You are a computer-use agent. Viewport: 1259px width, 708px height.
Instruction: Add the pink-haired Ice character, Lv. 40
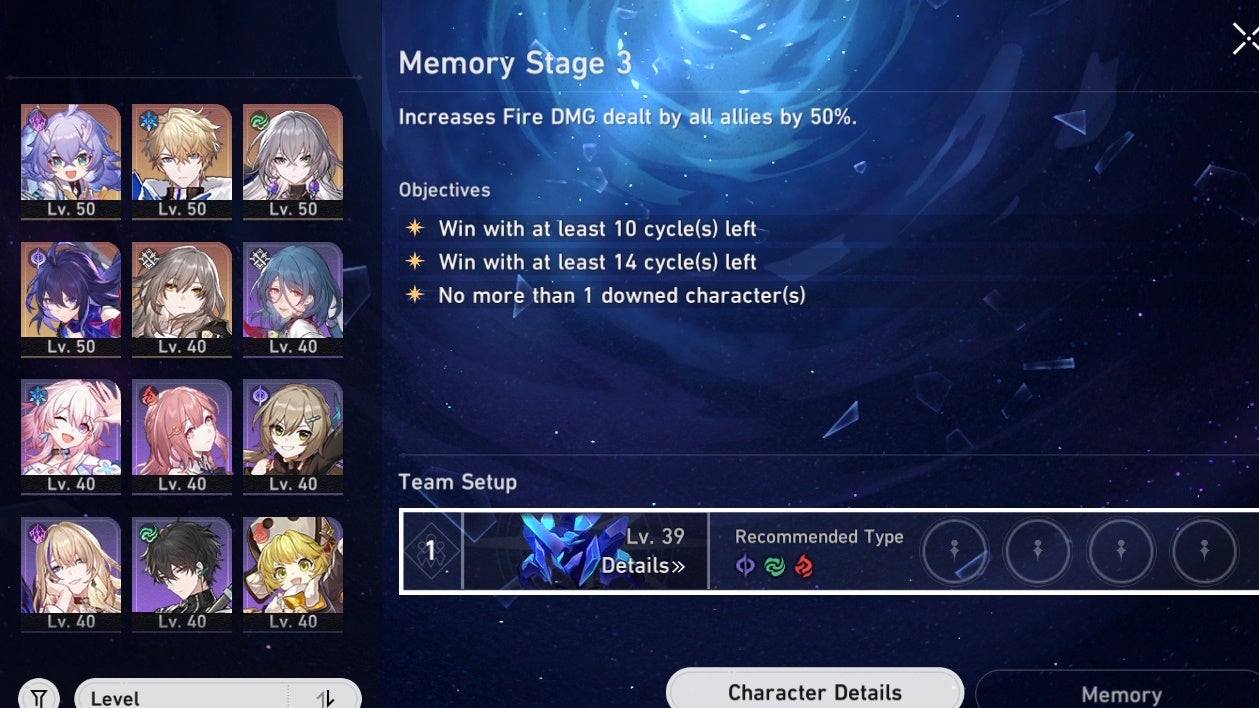(71, 437)
